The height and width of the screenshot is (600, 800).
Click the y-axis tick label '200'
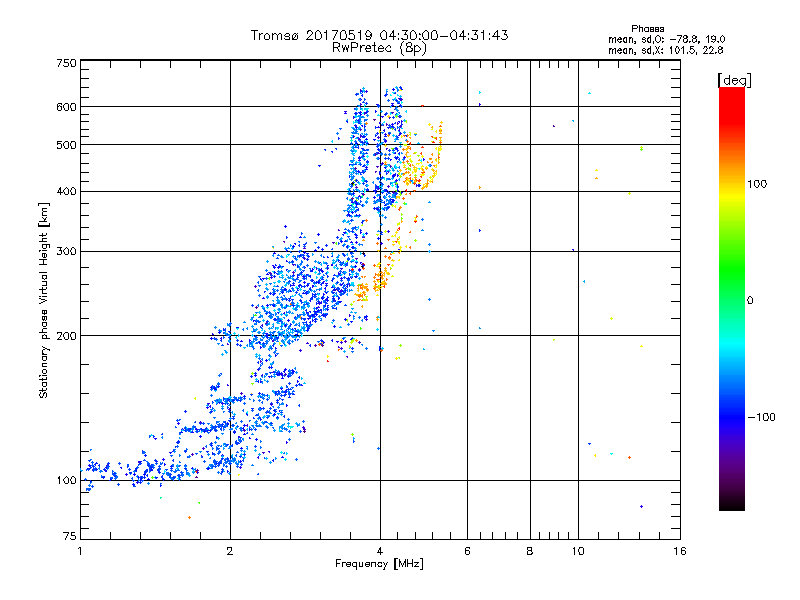(x=66, y=336)
